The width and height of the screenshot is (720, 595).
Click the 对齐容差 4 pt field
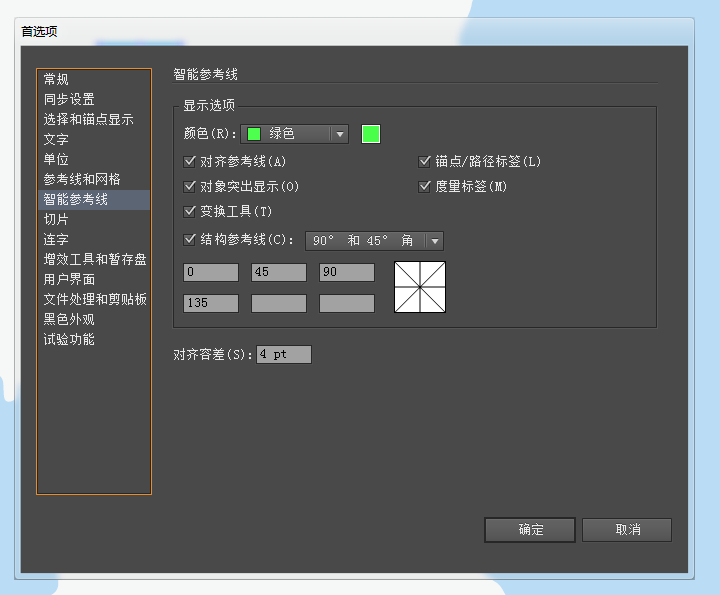point(284,354)
